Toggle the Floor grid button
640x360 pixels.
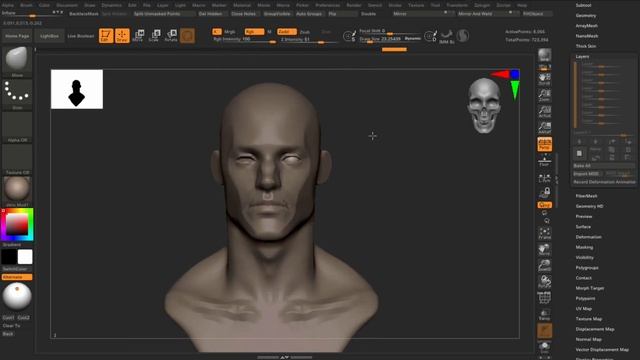pos(544,161)
